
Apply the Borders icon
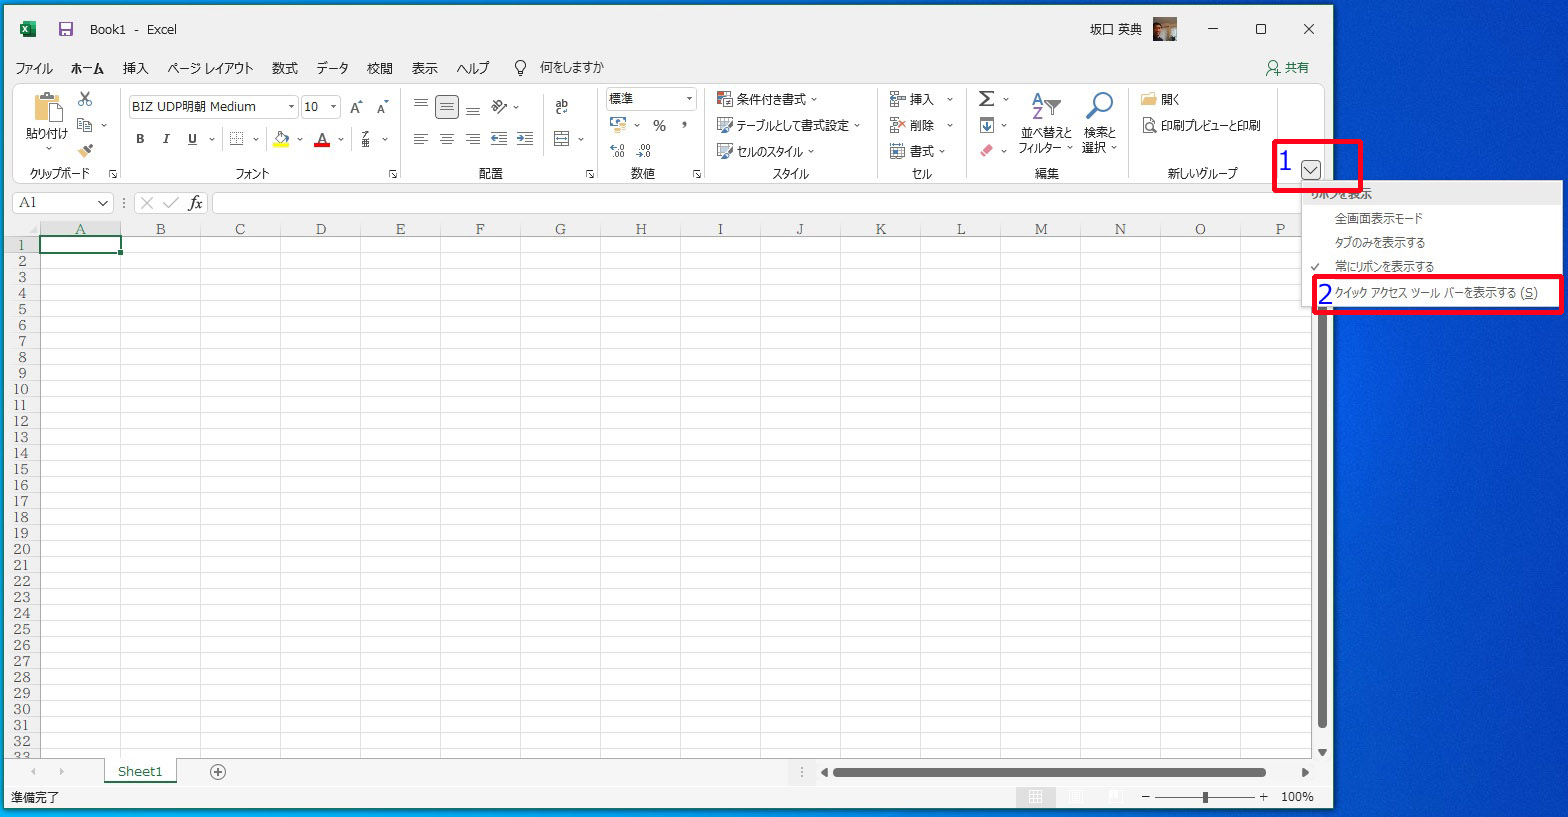(237, 139)
